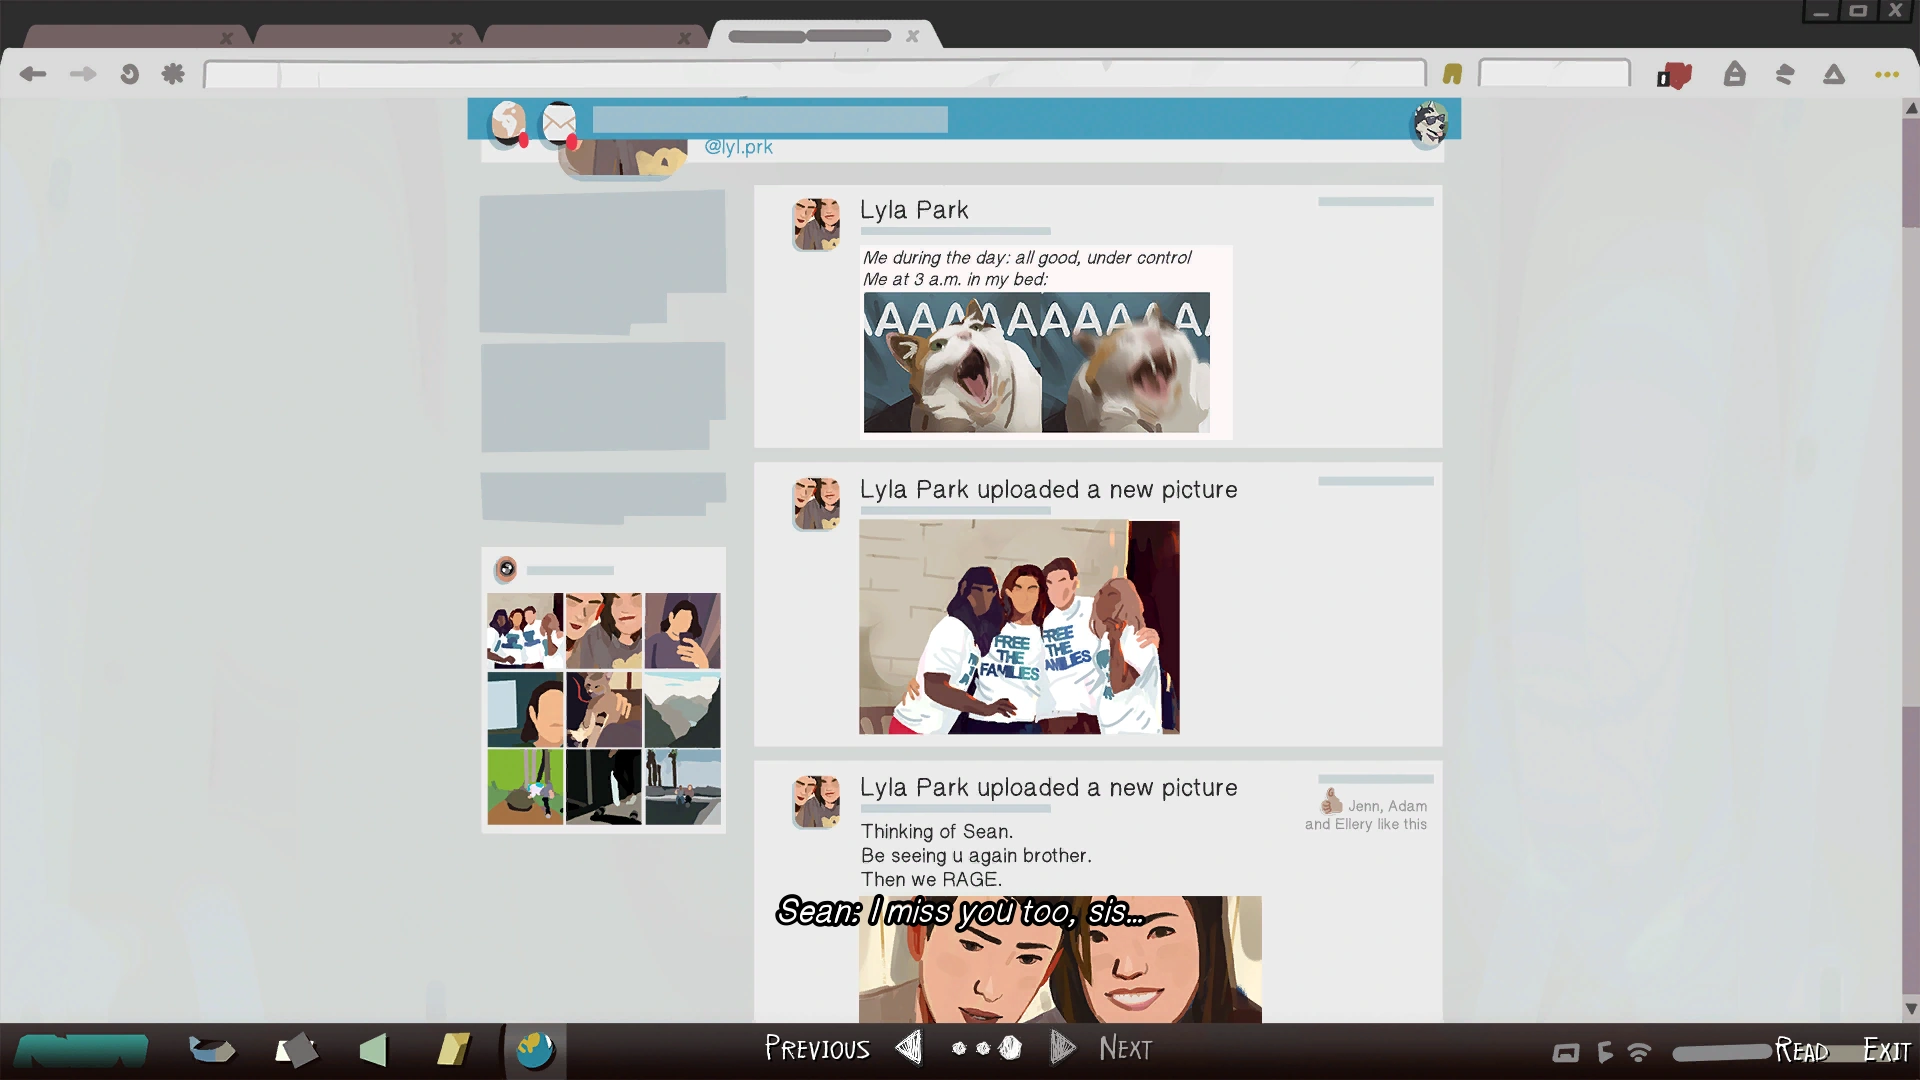The width and height of the screenshot is (1920, 1080).
Task: Click the browser back arrow
Action: [x=33, y=74]
